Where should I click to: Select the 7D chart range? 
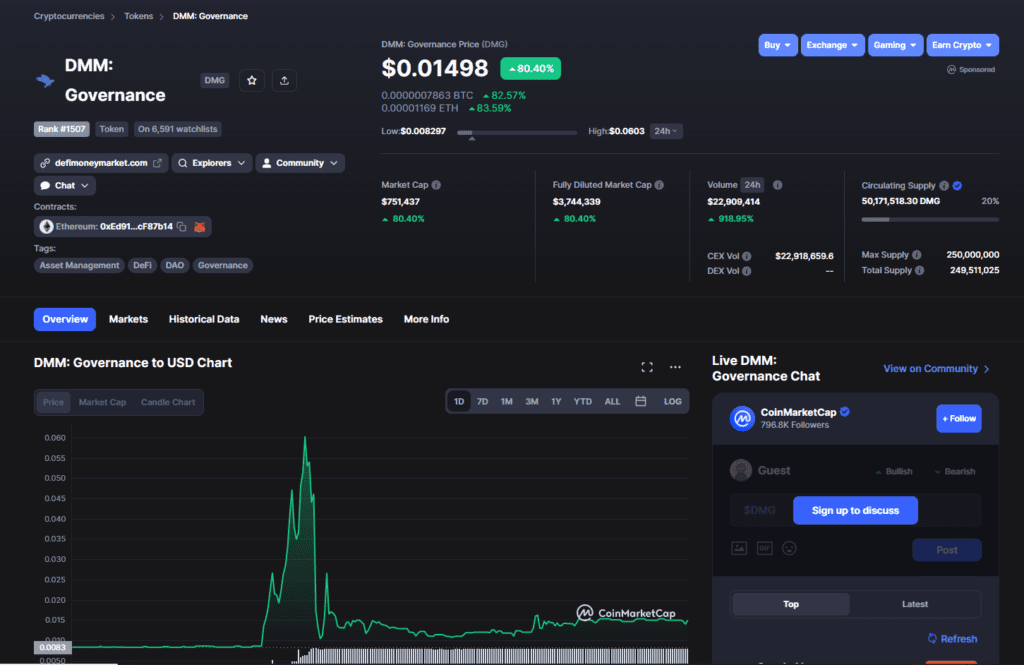point(482,401)
